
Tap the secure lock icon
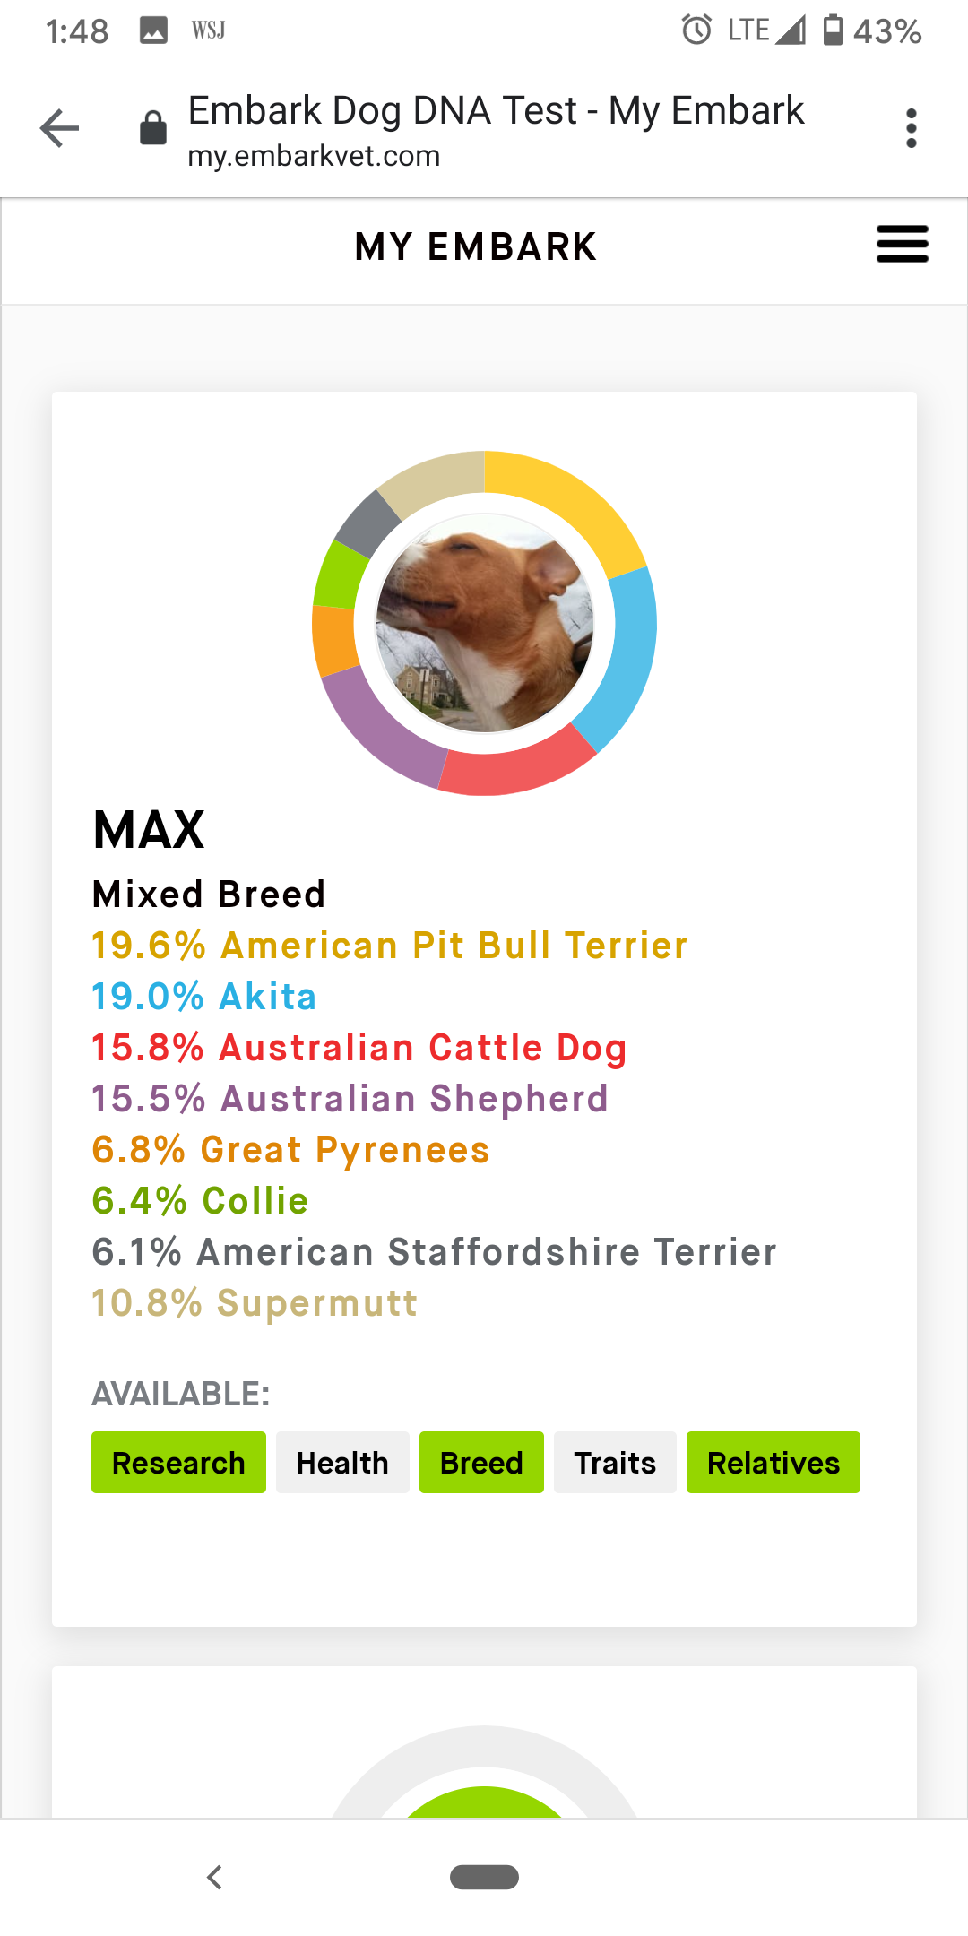pyautogui.click(x=153, y=128)
